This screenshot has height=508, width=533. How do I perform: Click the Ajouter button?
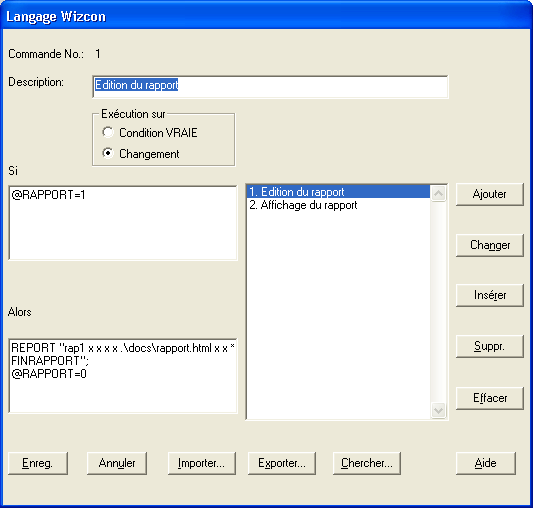489,194
